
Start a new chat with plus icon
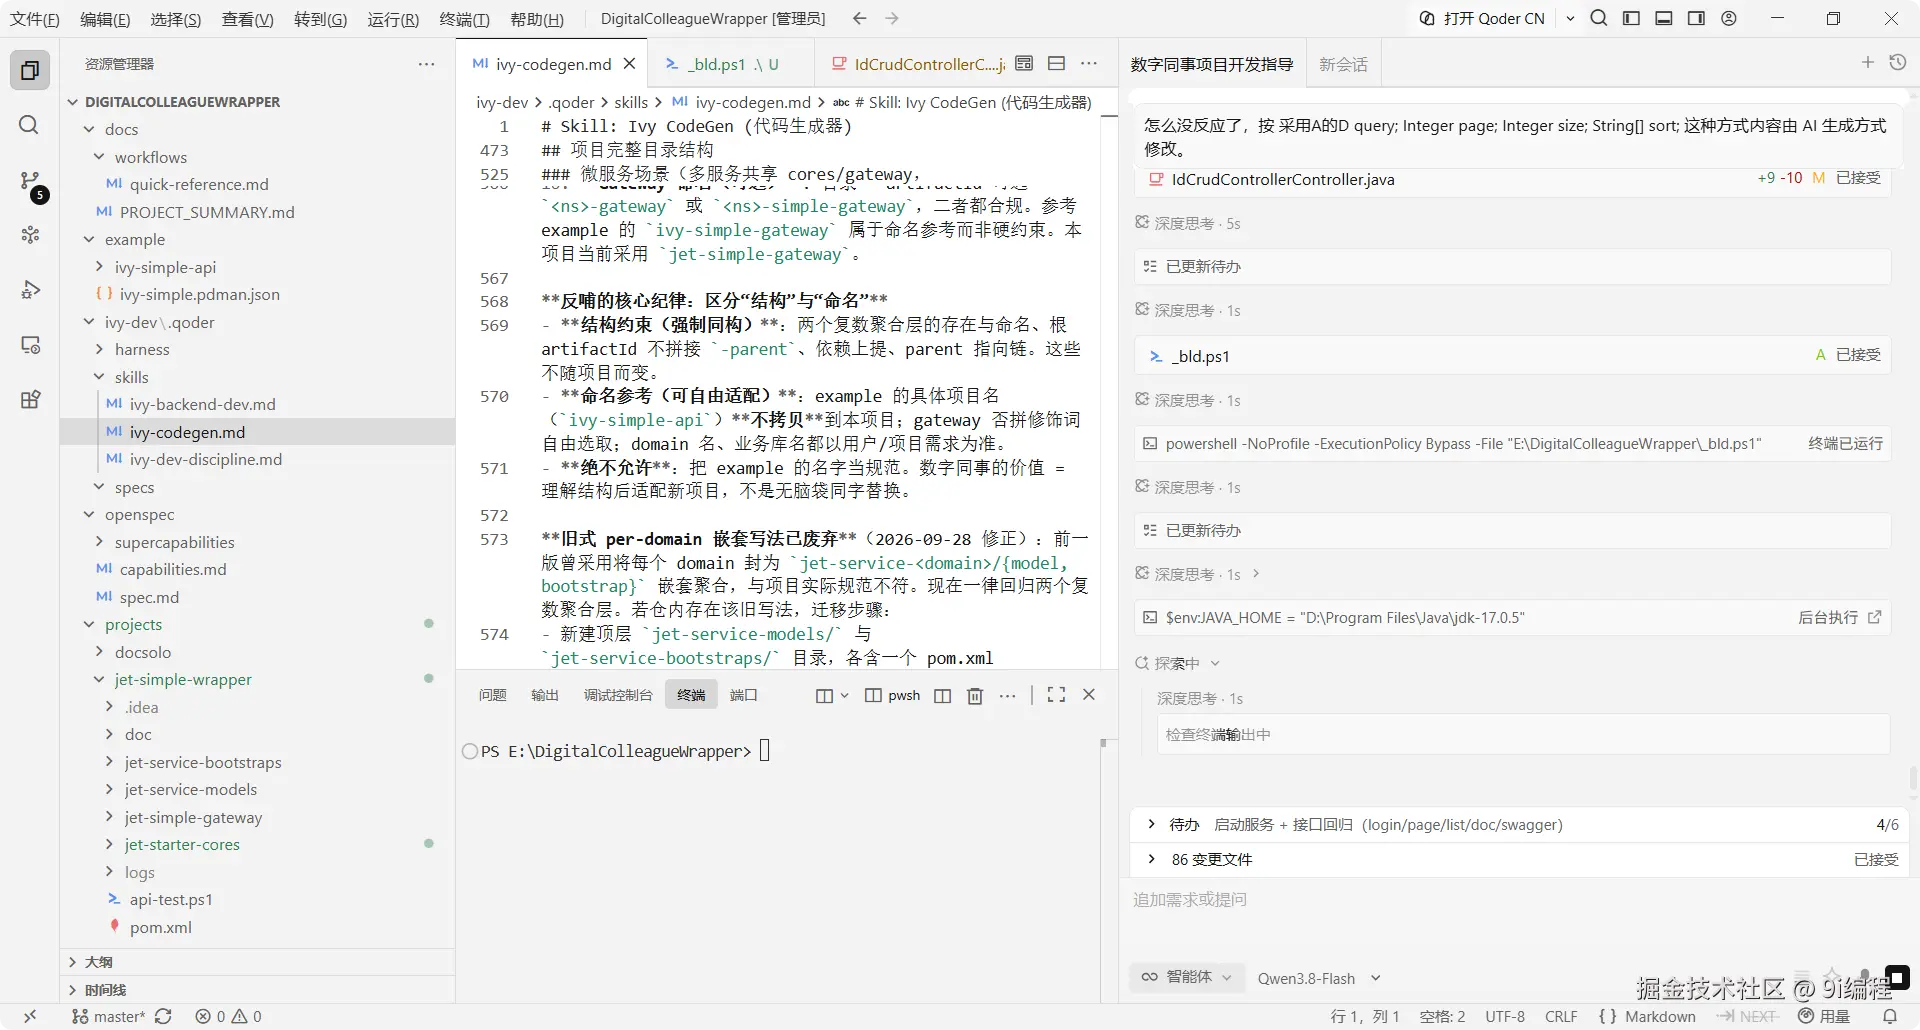pyautogui.click(x=1867, y=63)
